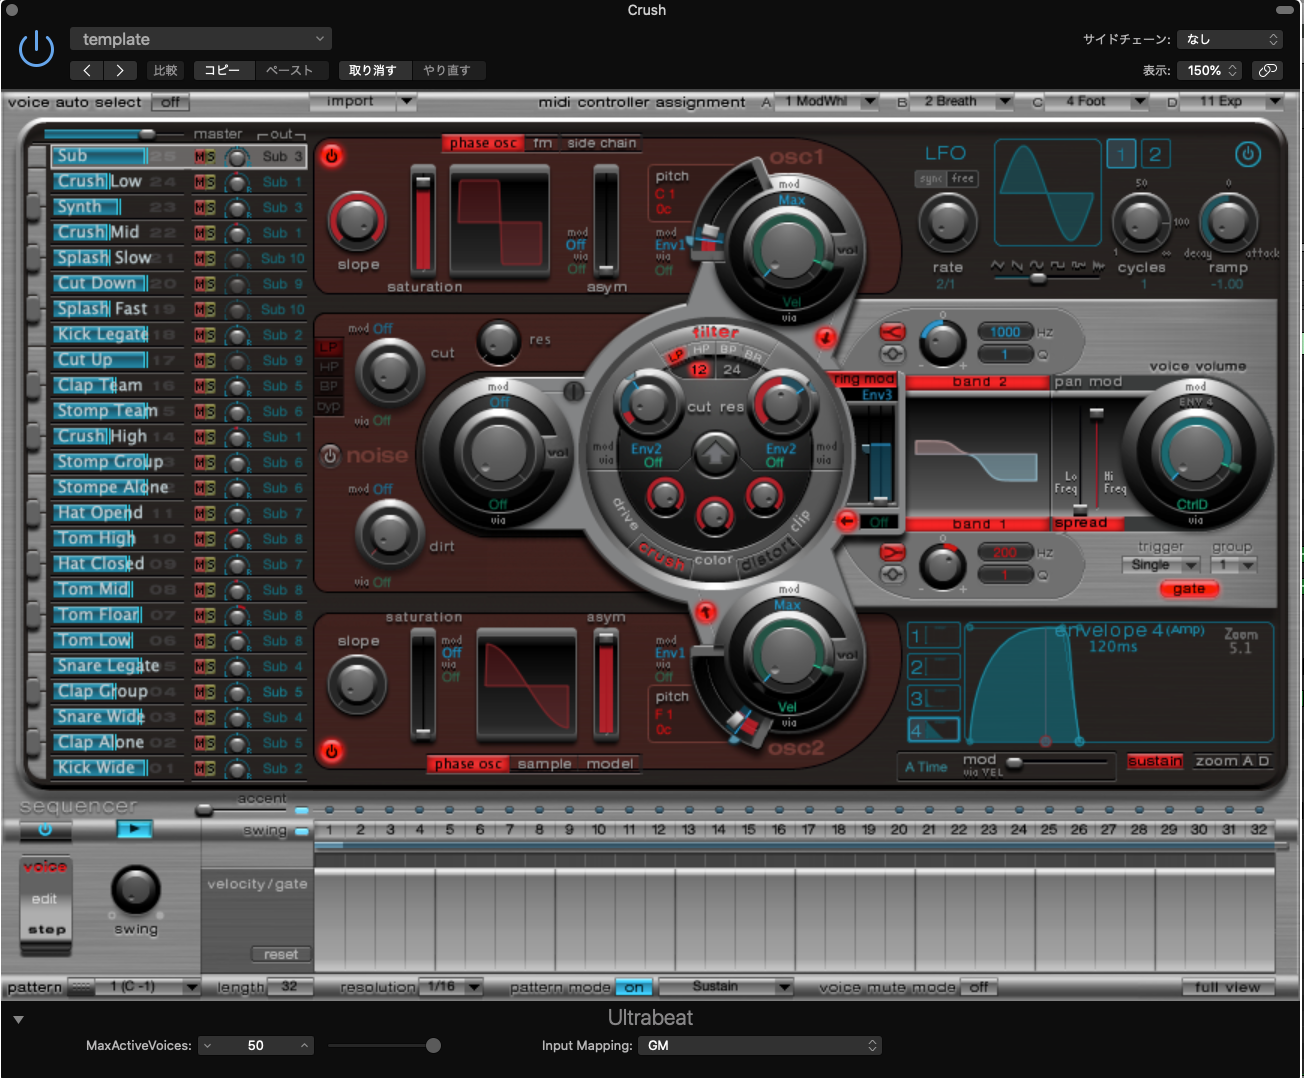Select osc1 phase osc mode tab
This screenshot has height=1078, width=1304.
(483, 143)
